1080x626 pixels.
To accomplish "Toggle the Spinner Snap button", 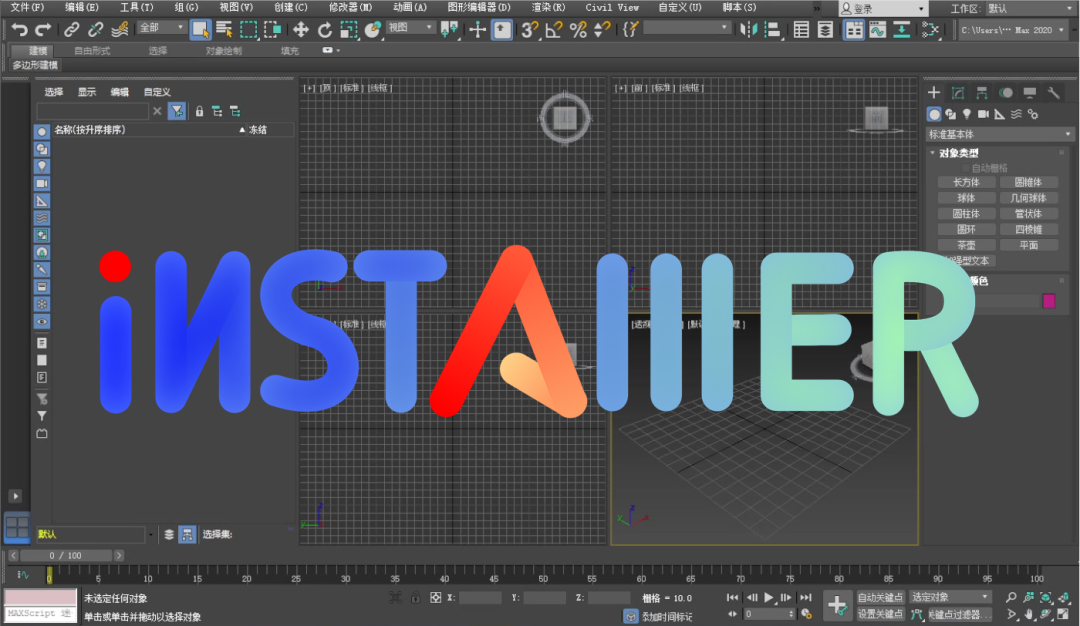I will [602, 30].
